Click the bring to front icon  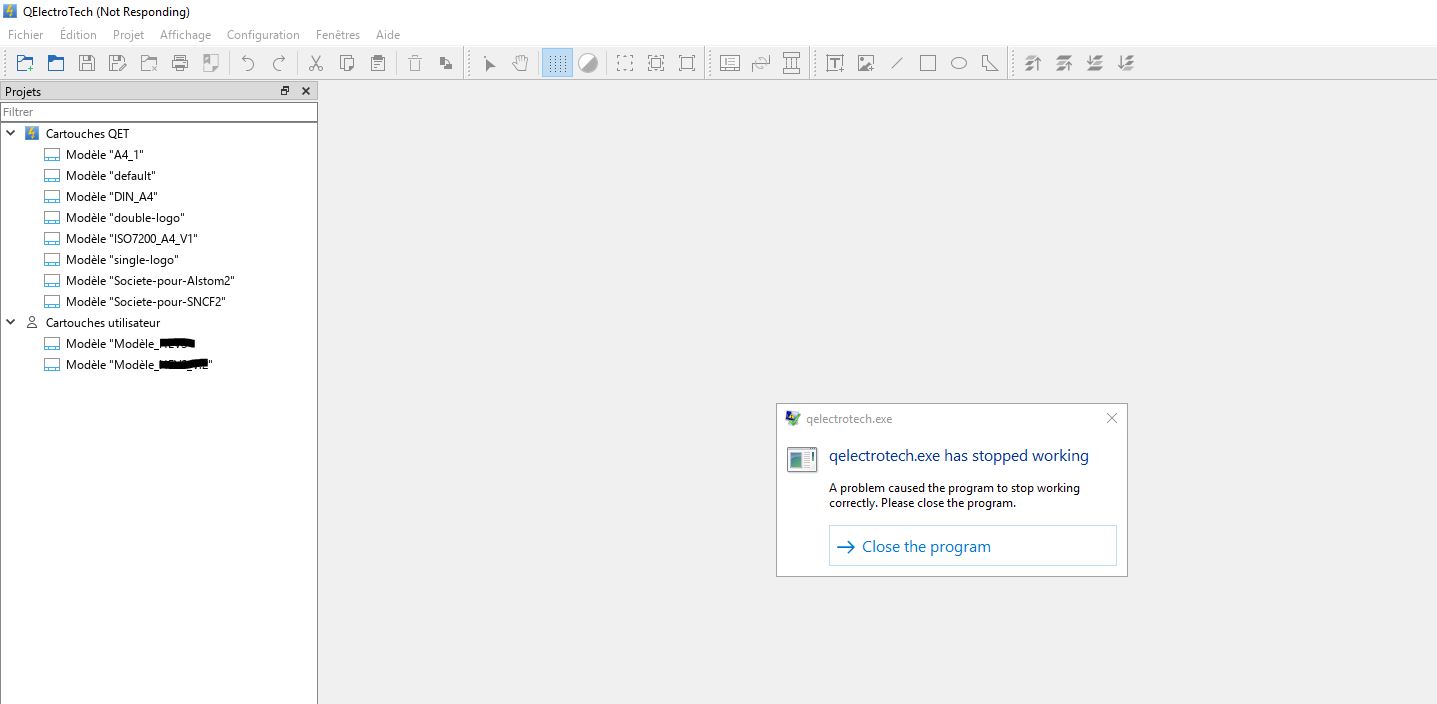pos(1033,63)
